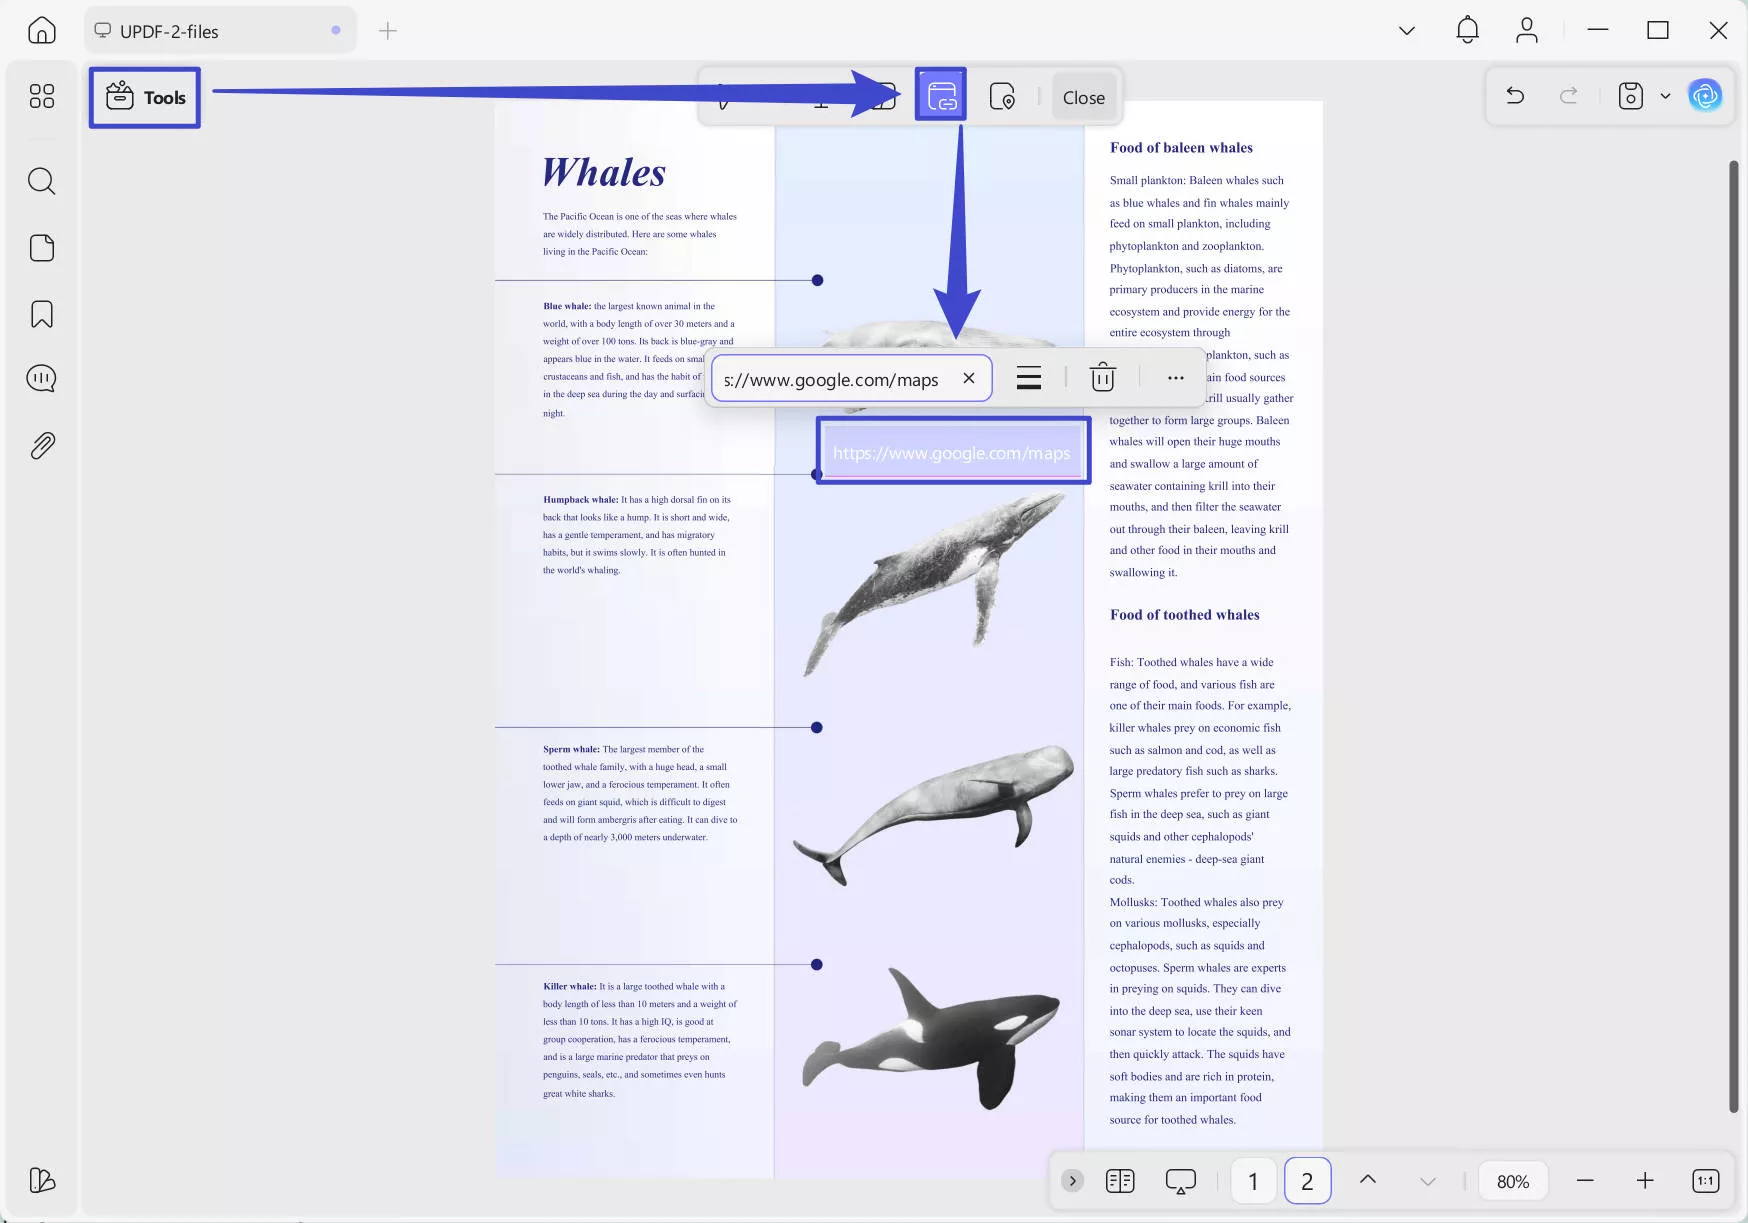Close the link editing toolbar
The height and width of the screenshot is (1223, 1748).
click(1083, 97)
